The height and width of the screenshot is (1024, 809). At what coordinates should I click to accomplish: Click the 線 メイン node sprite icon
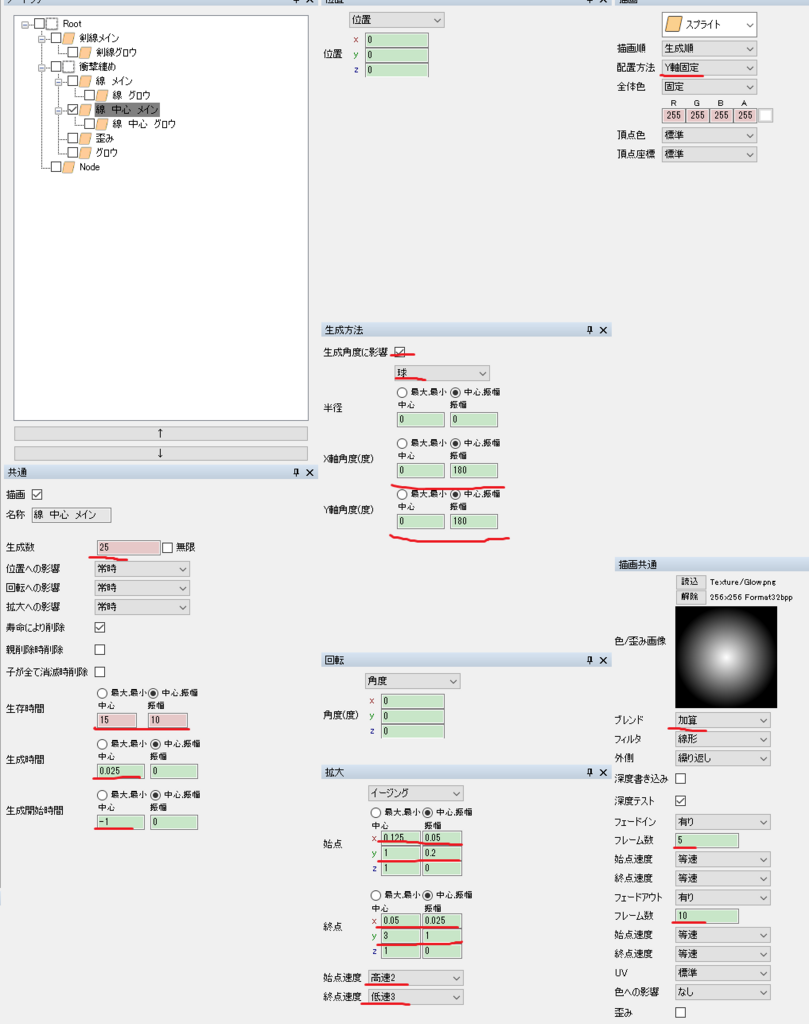coord(86,81)
